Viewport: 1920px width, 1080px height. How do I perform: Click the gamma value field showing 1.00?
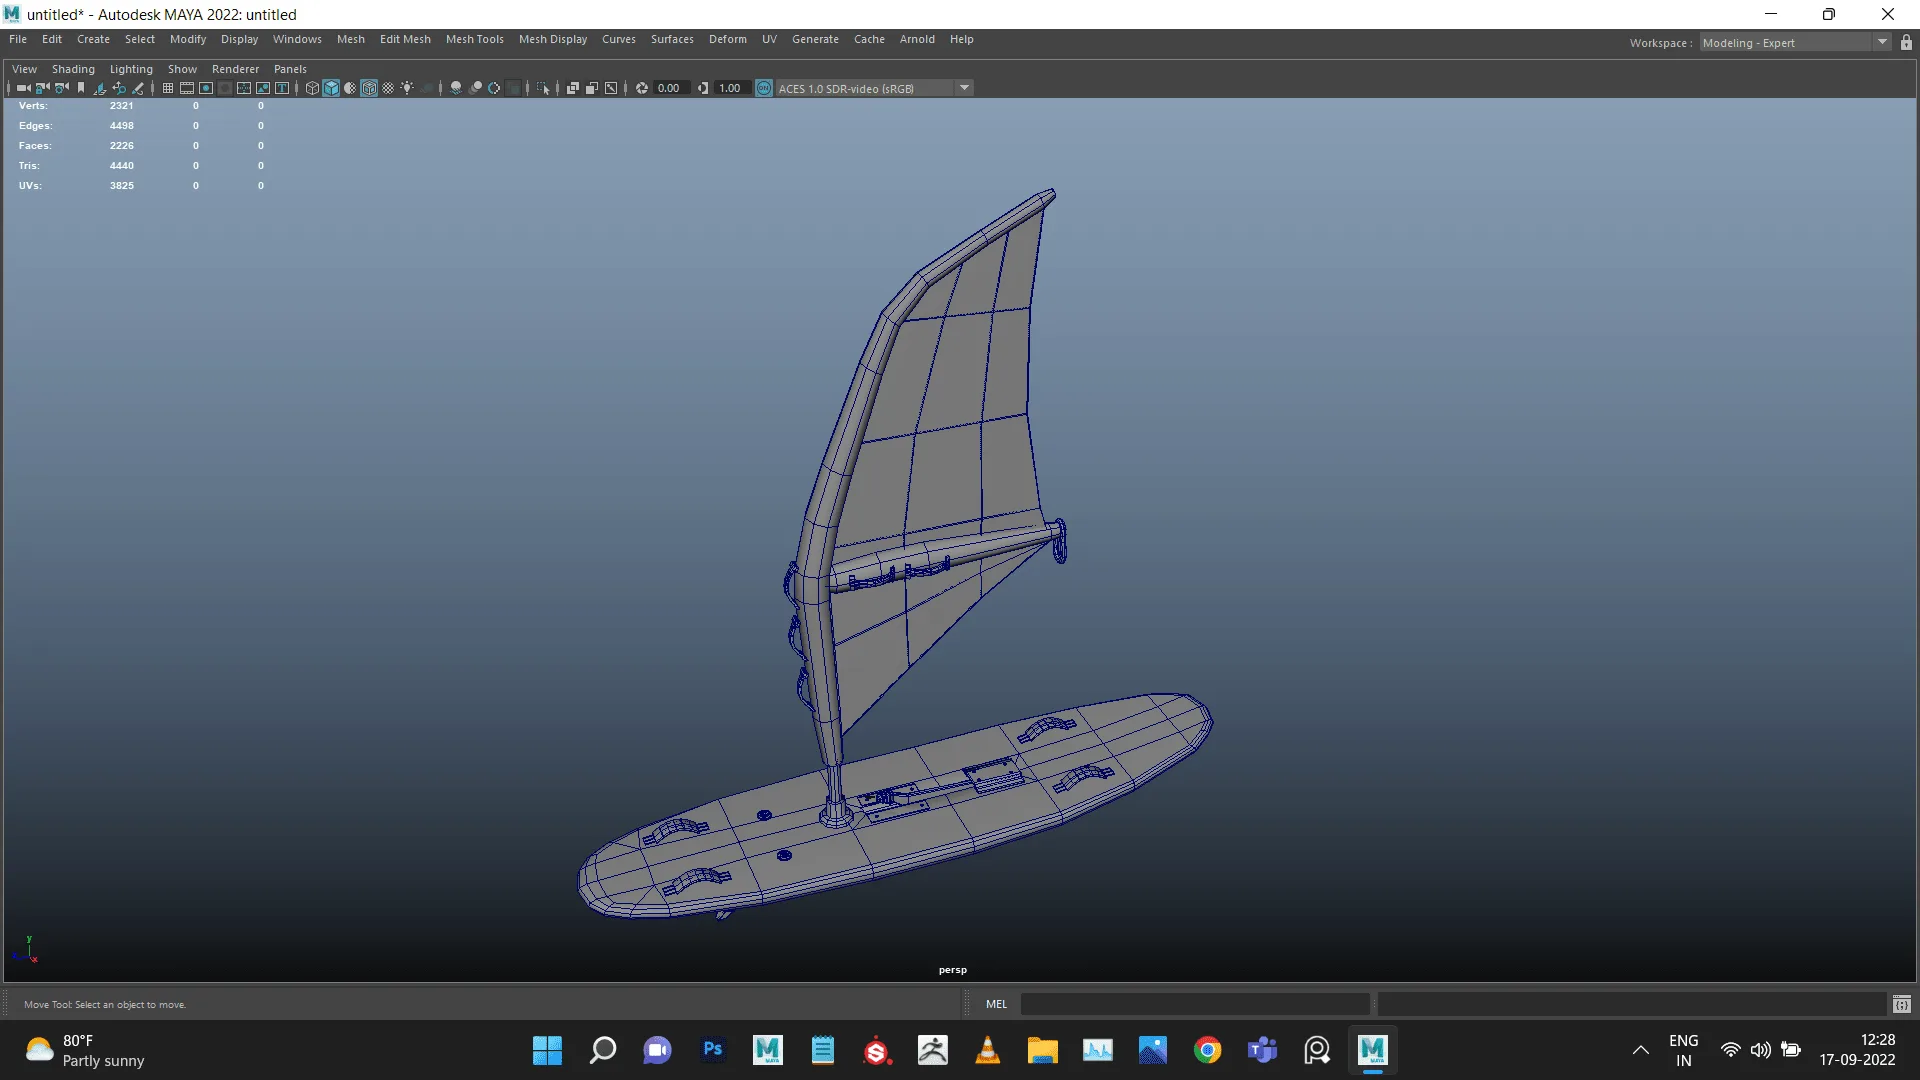[x=730, y=88]
